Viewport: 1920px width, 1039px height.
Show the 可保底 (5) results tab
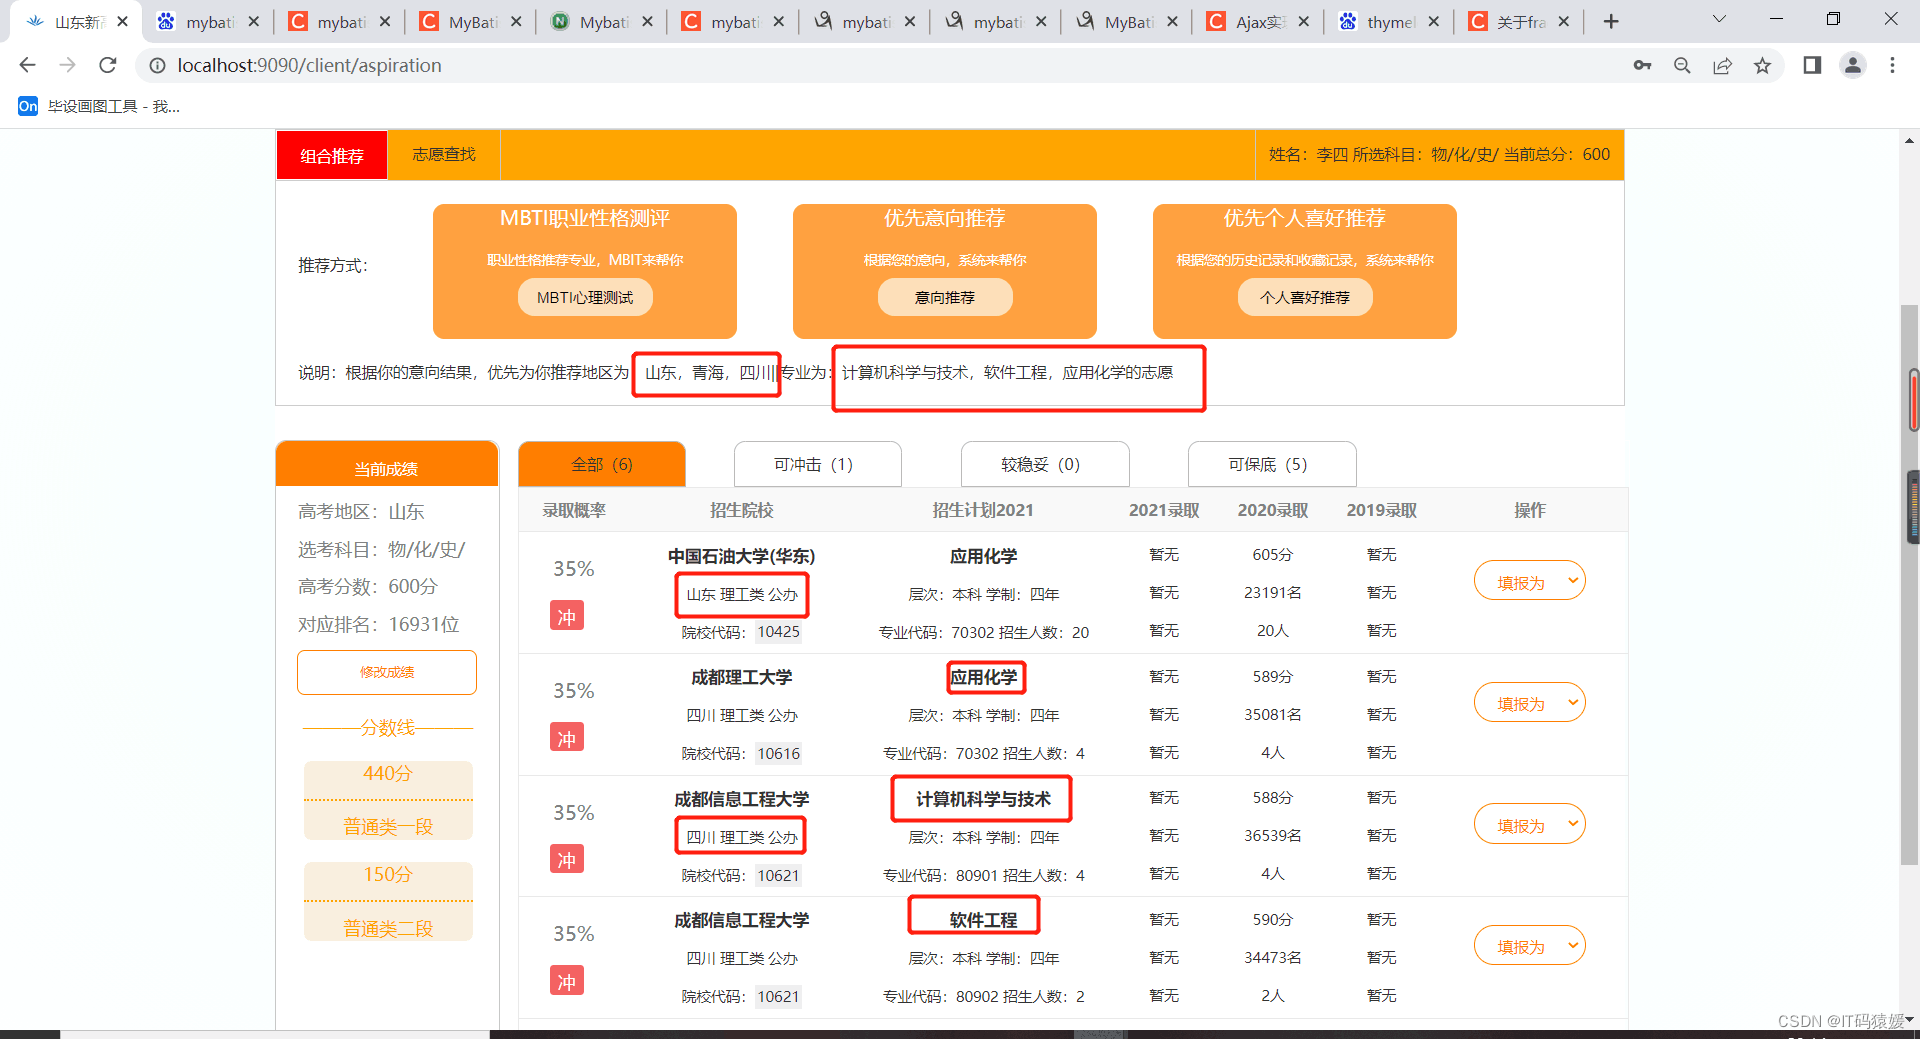coord(1272,464)
